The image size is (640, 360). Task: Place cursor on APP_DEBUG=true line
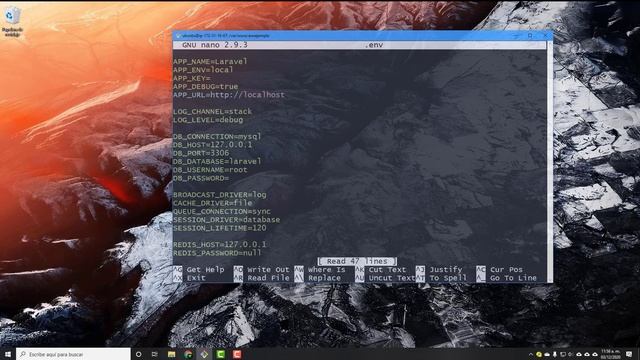point(205,87)
